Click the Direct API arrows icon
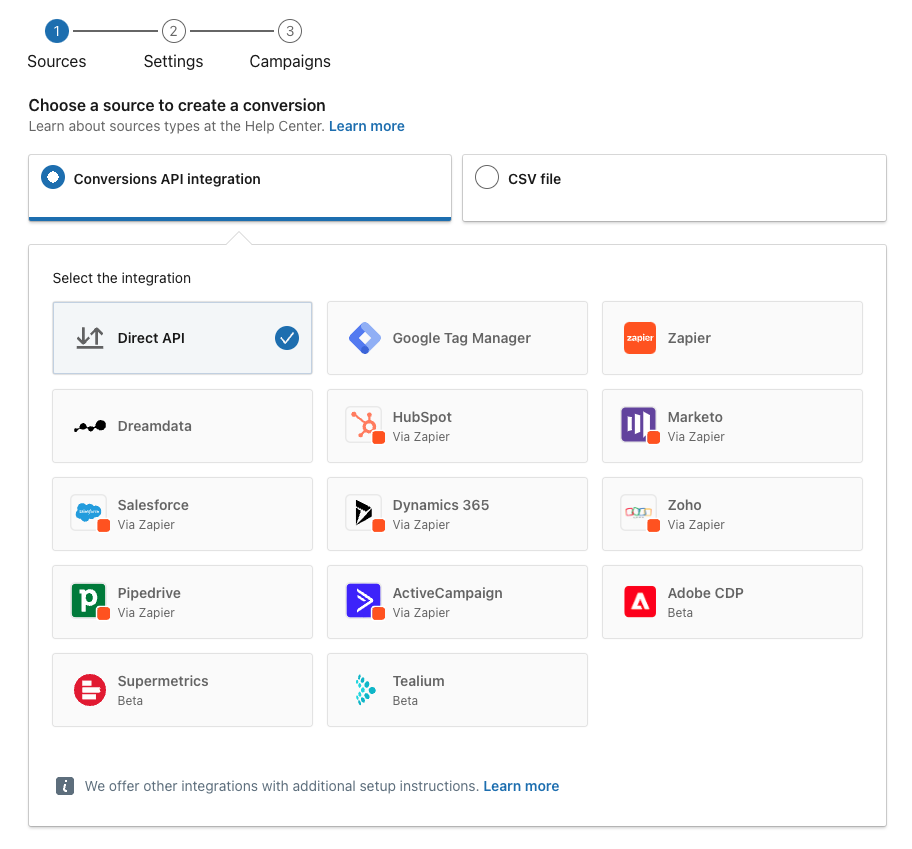 coord(90,338)
